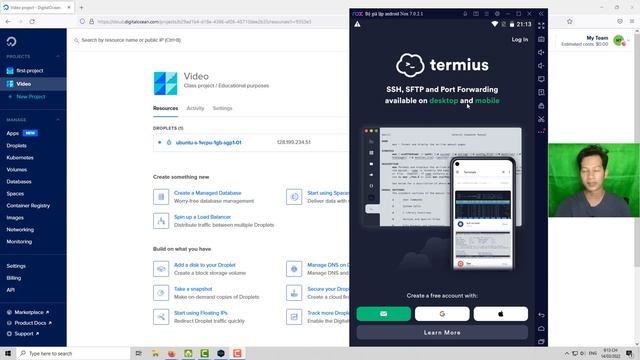The image size is (640, 360).
Task: Click the droplet IP address 128.199.234.51
Action: pos(293,142)
